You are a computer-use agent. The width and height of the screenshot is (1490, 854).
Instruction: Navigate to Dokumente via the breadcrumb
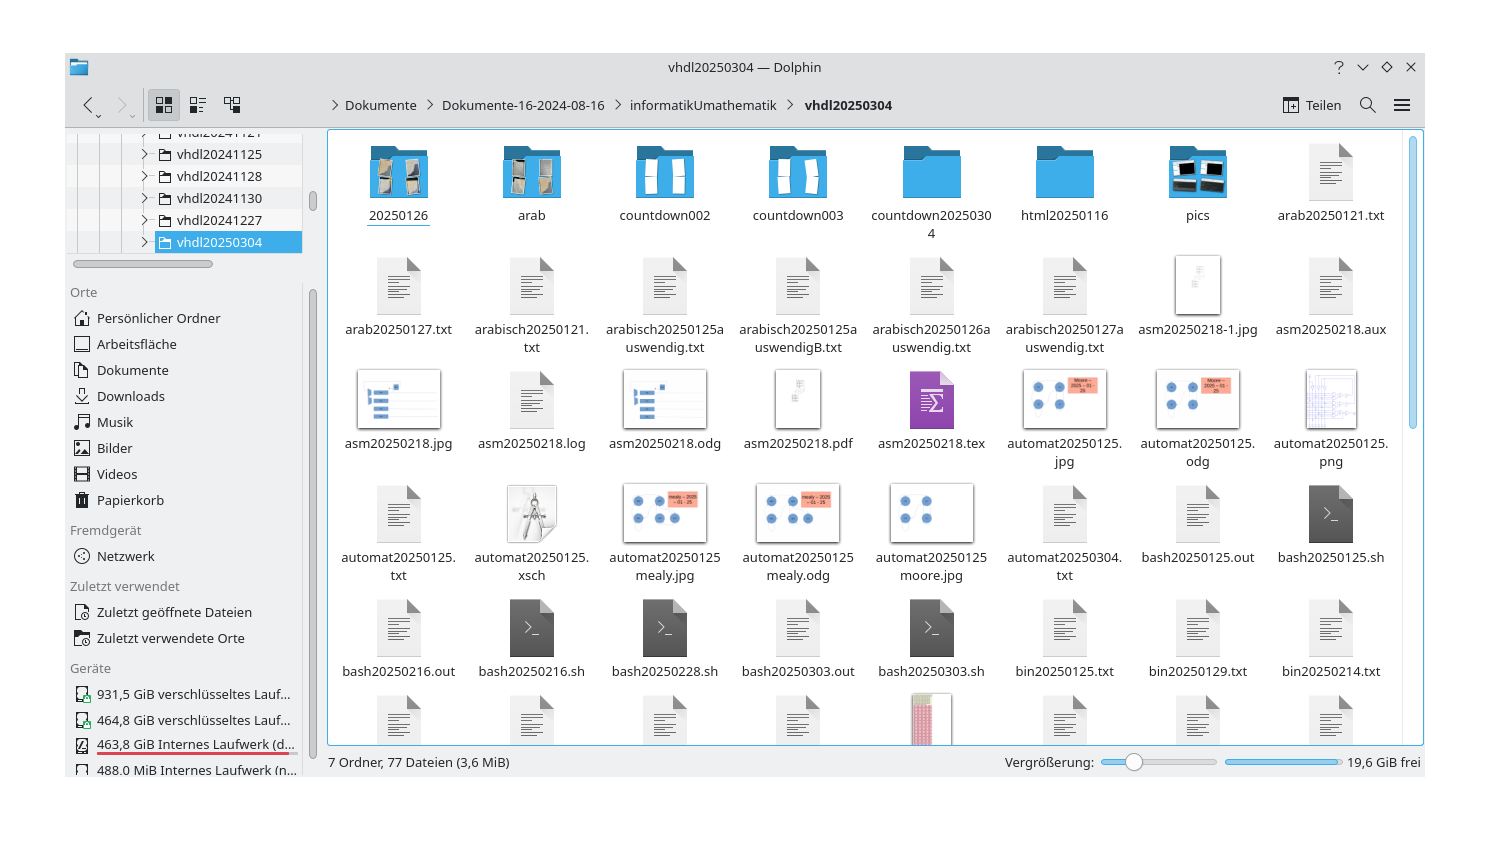(380, 104)
